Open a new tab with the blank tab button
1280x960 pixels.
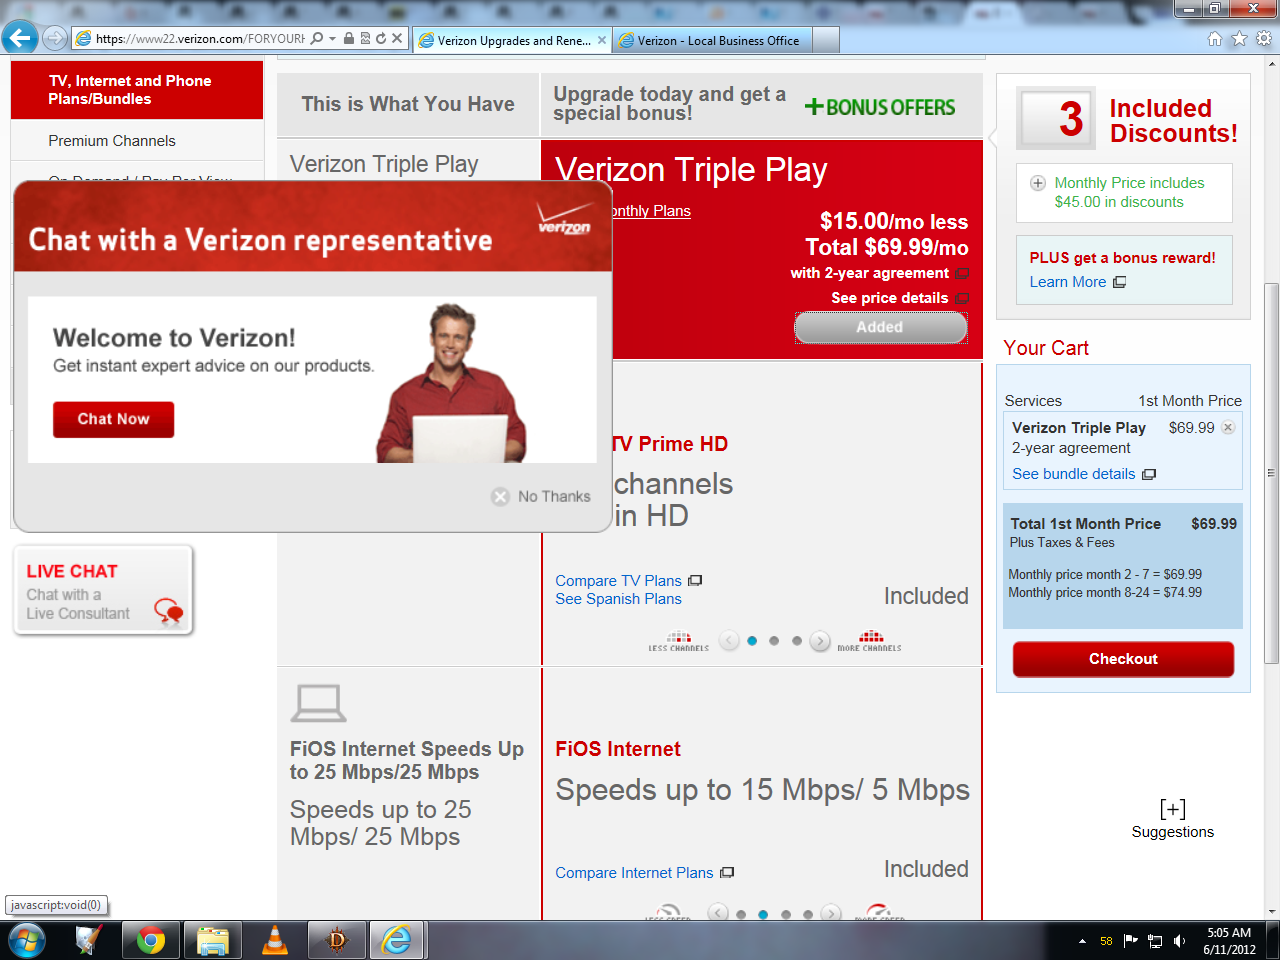[x=826, y=40]
